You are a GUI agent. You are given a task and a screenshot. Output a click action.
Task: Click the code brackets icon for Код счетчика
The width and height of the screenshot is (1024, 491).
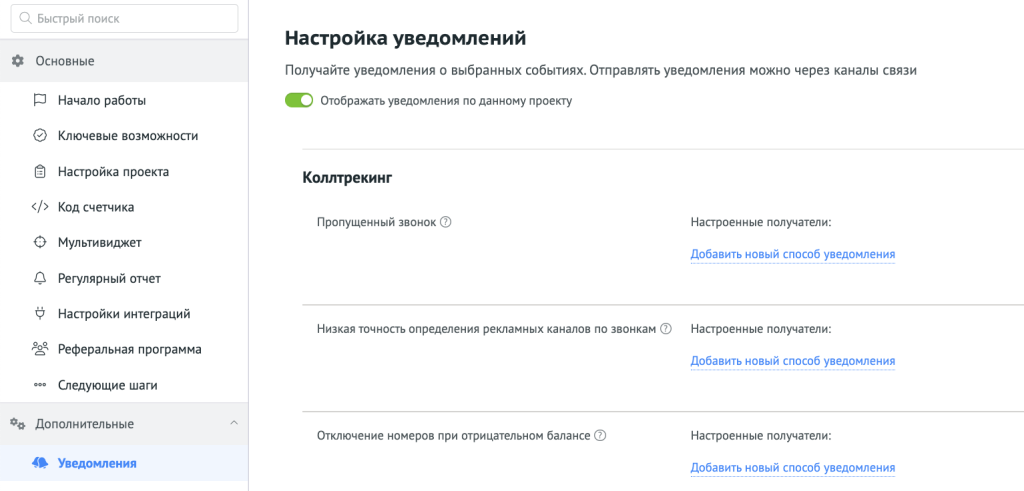(40, 207)
